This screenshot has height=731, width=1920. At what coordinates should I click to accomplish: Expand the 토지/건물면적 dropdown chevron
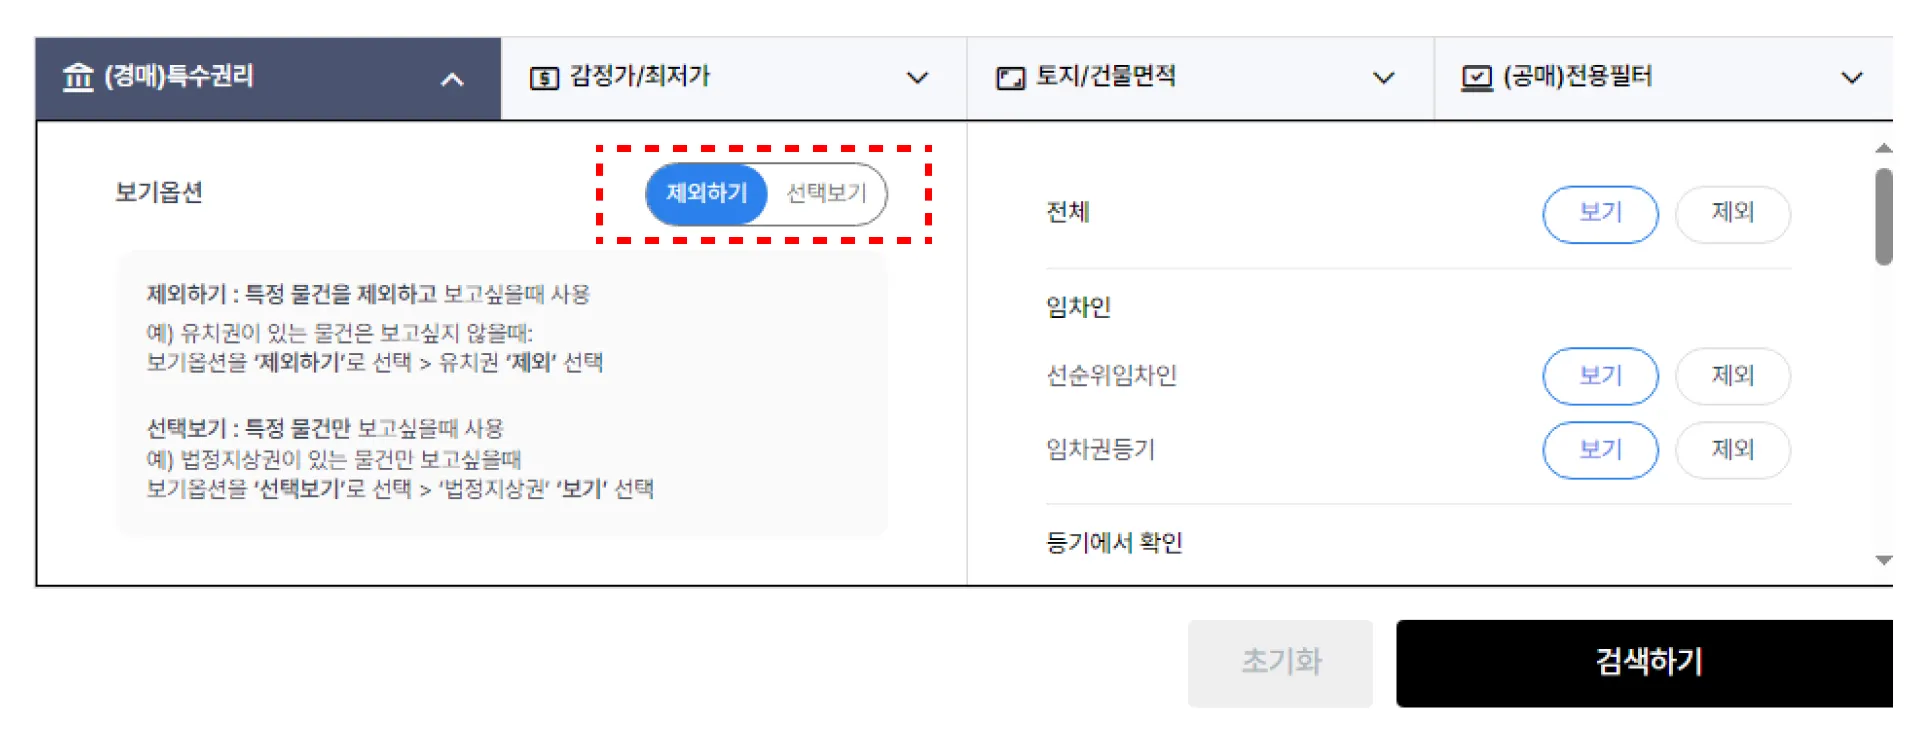(x=1384, y=78)
